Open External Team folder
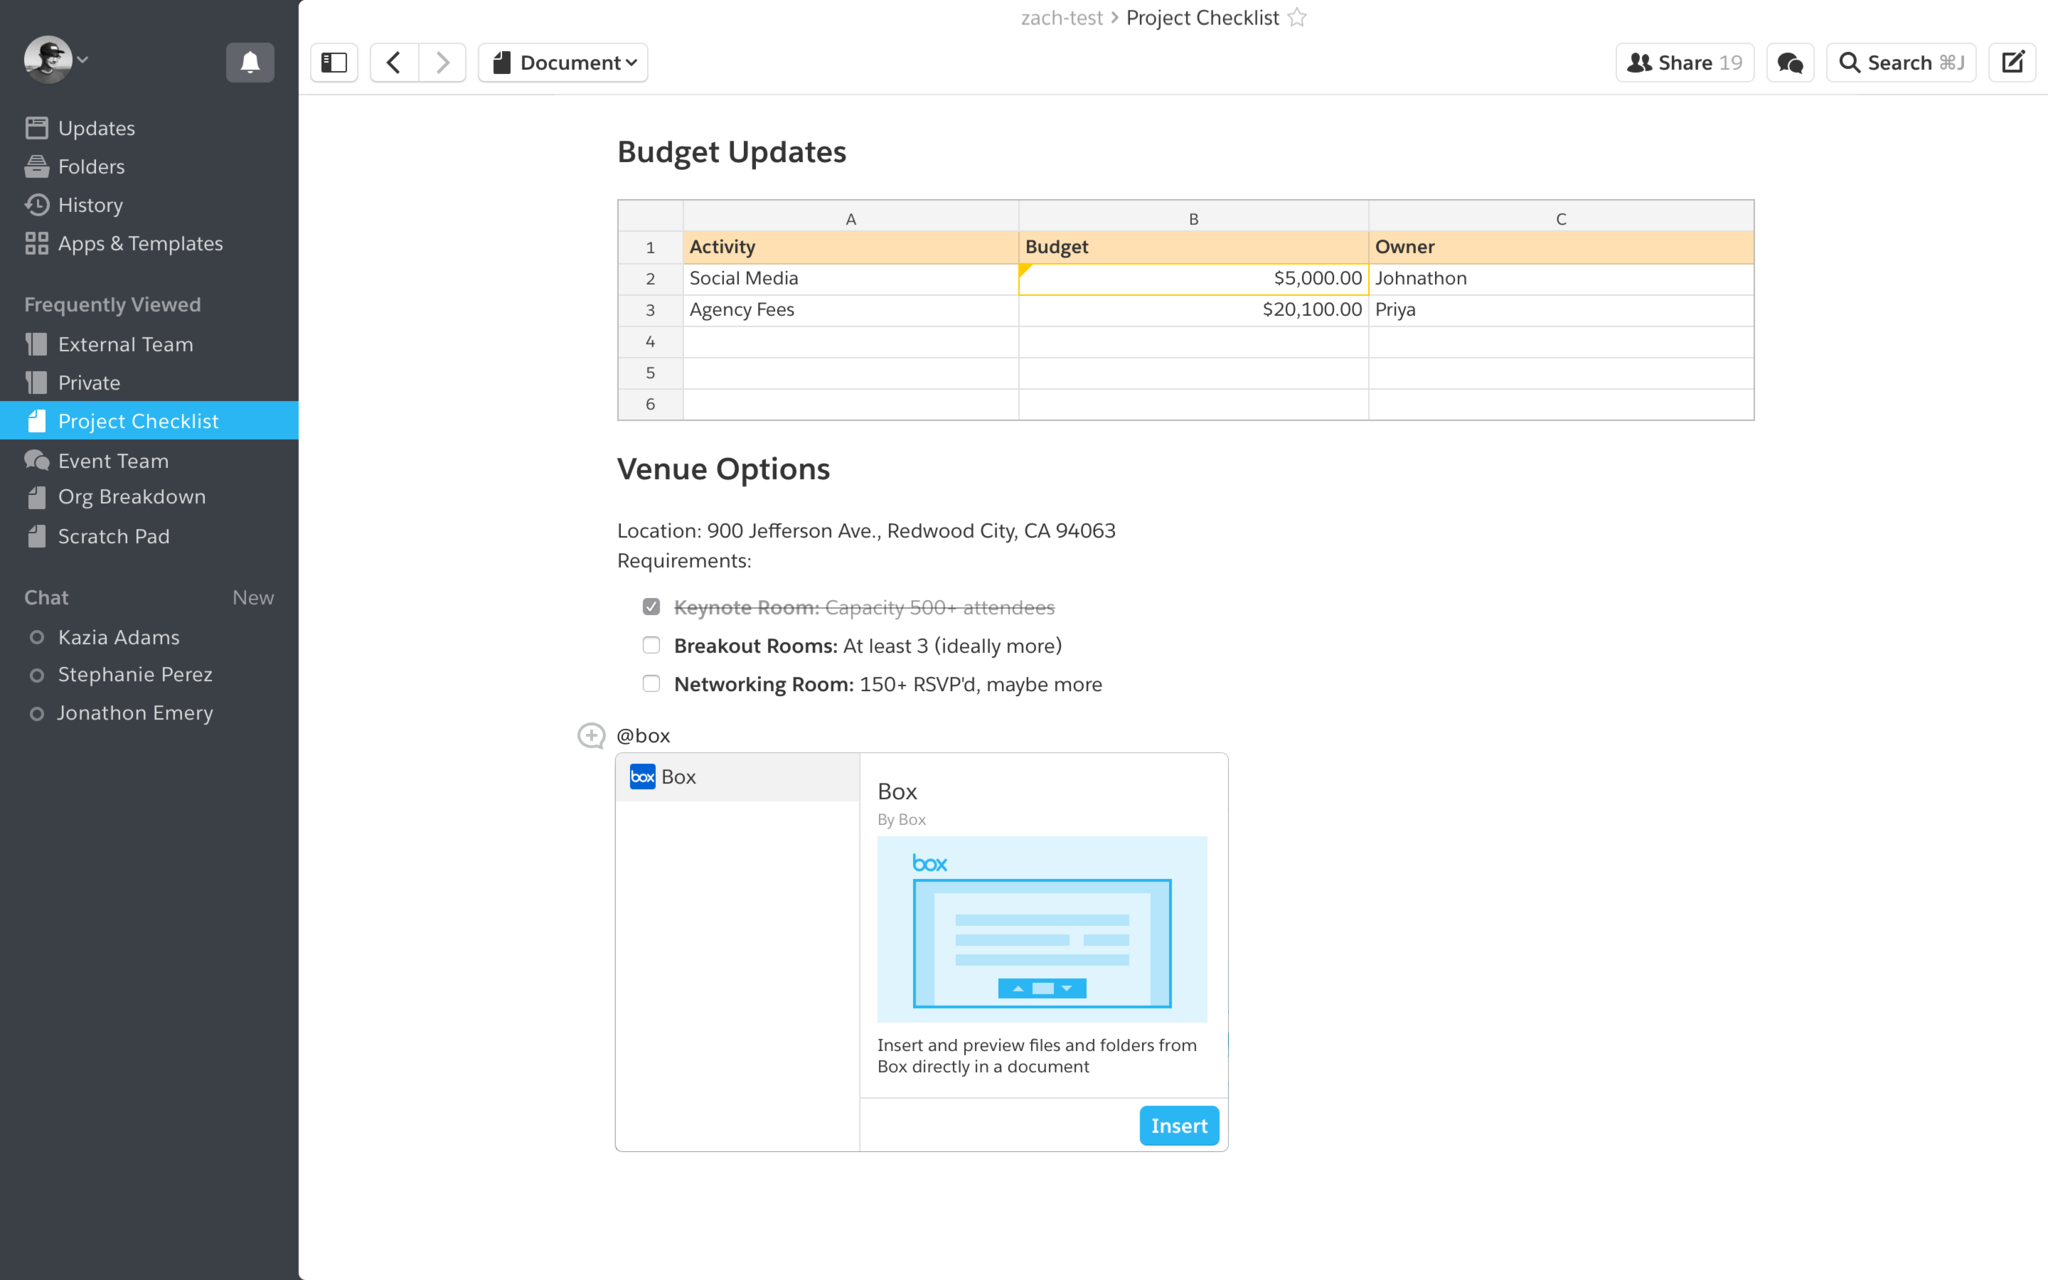 click(x=149, y=344)
